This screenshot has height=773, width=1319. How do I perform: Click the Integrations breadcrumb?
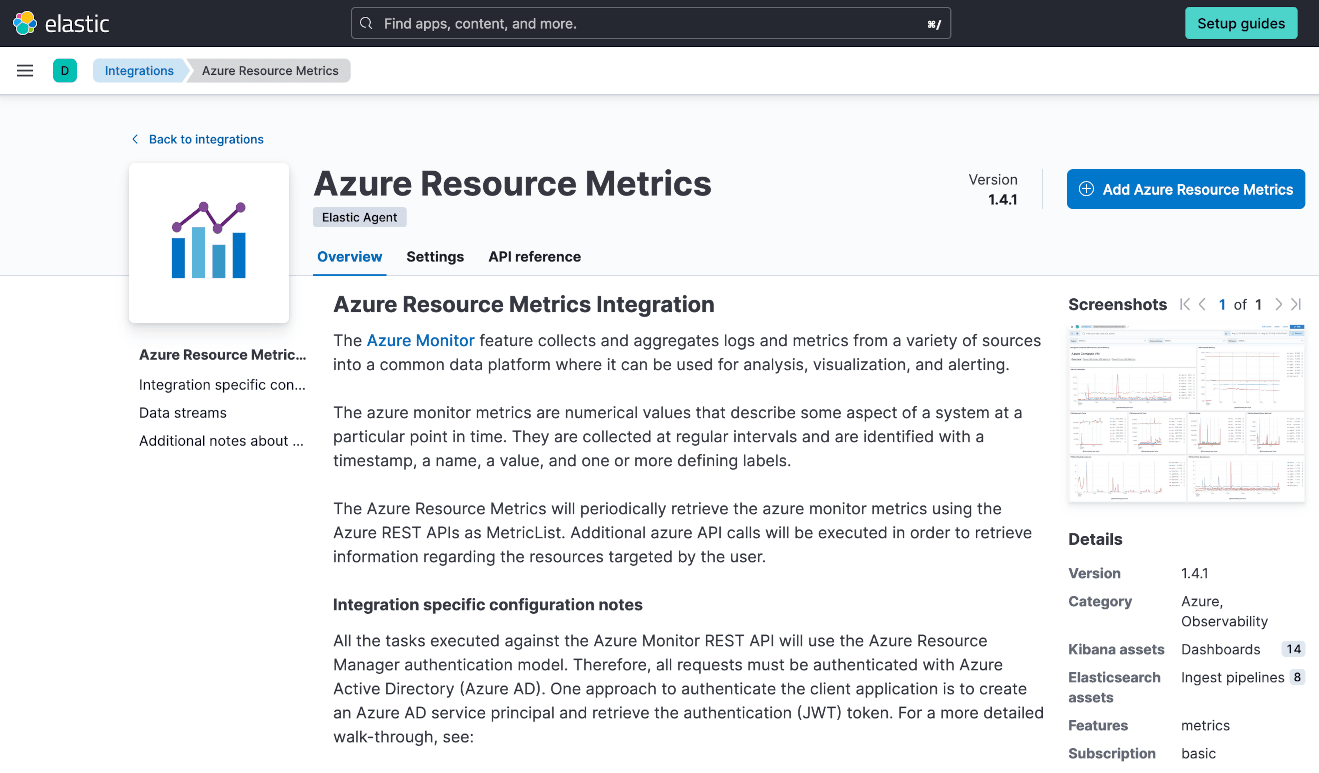pyautogui.click(x=139, y=71)
